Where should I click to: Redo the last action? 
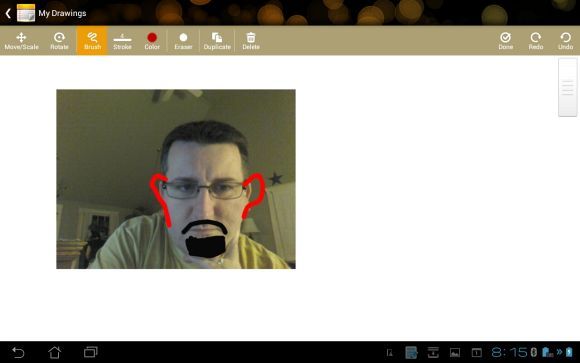click(536, 41)
